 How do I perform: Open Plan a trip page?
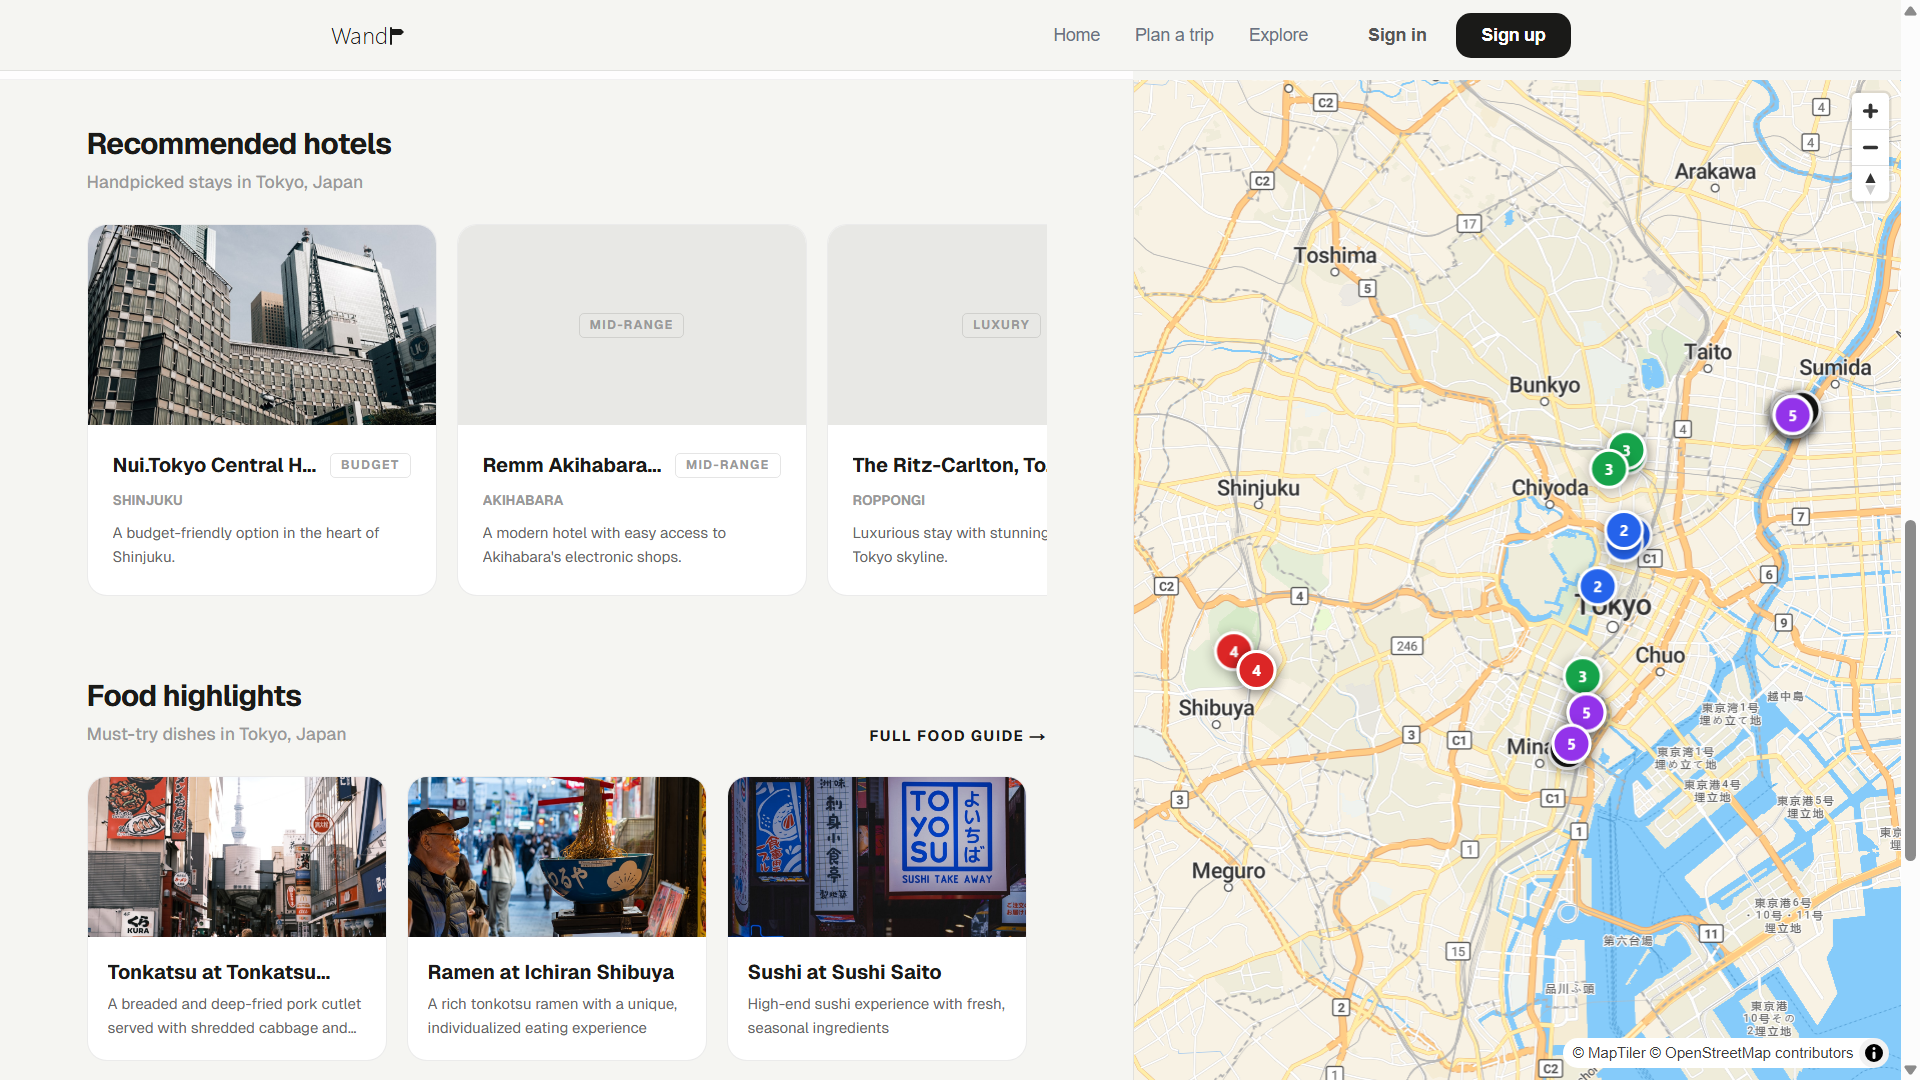[1174, 35]
